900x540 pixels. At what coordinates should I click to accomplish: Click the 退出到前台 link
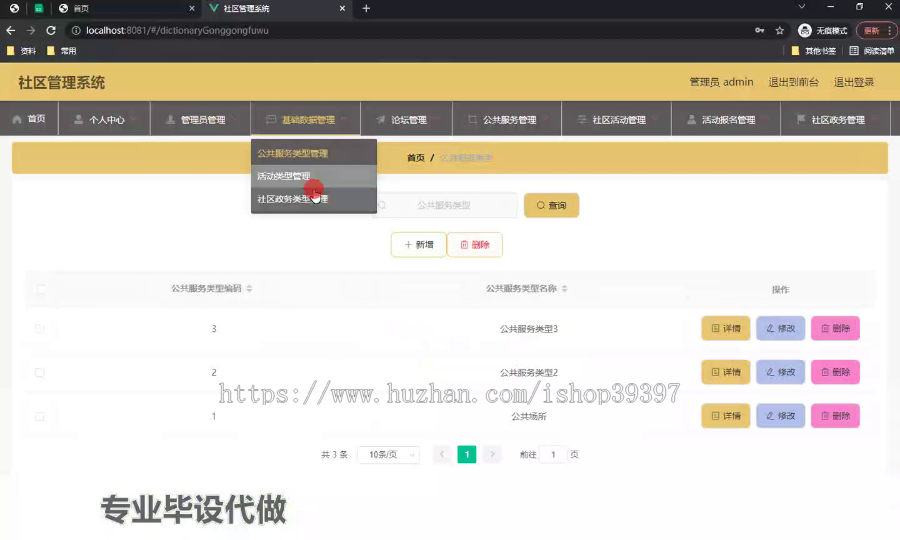pos(793,82)
